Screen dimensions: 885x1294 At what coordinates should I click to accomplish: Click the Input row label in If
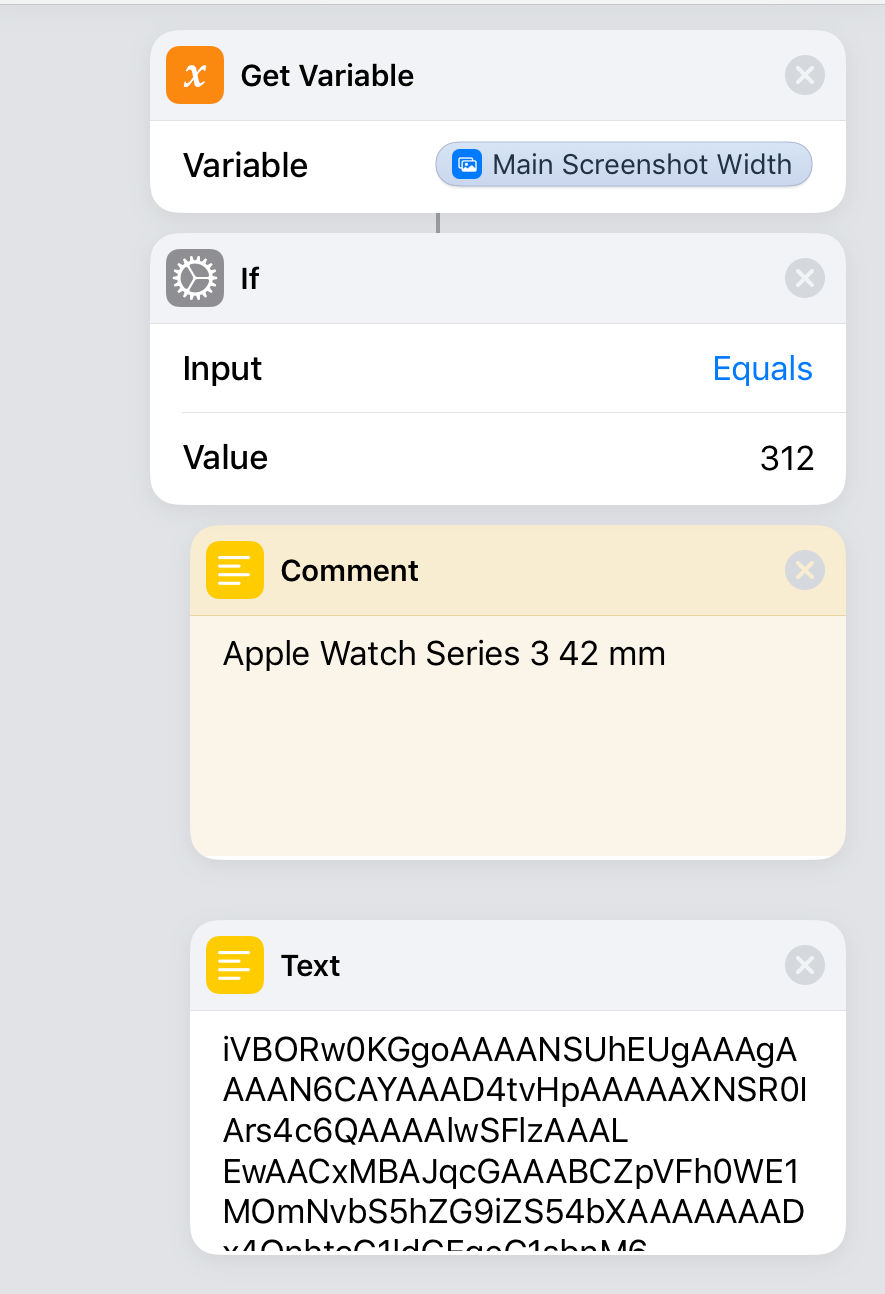click(x=222, y=369)
